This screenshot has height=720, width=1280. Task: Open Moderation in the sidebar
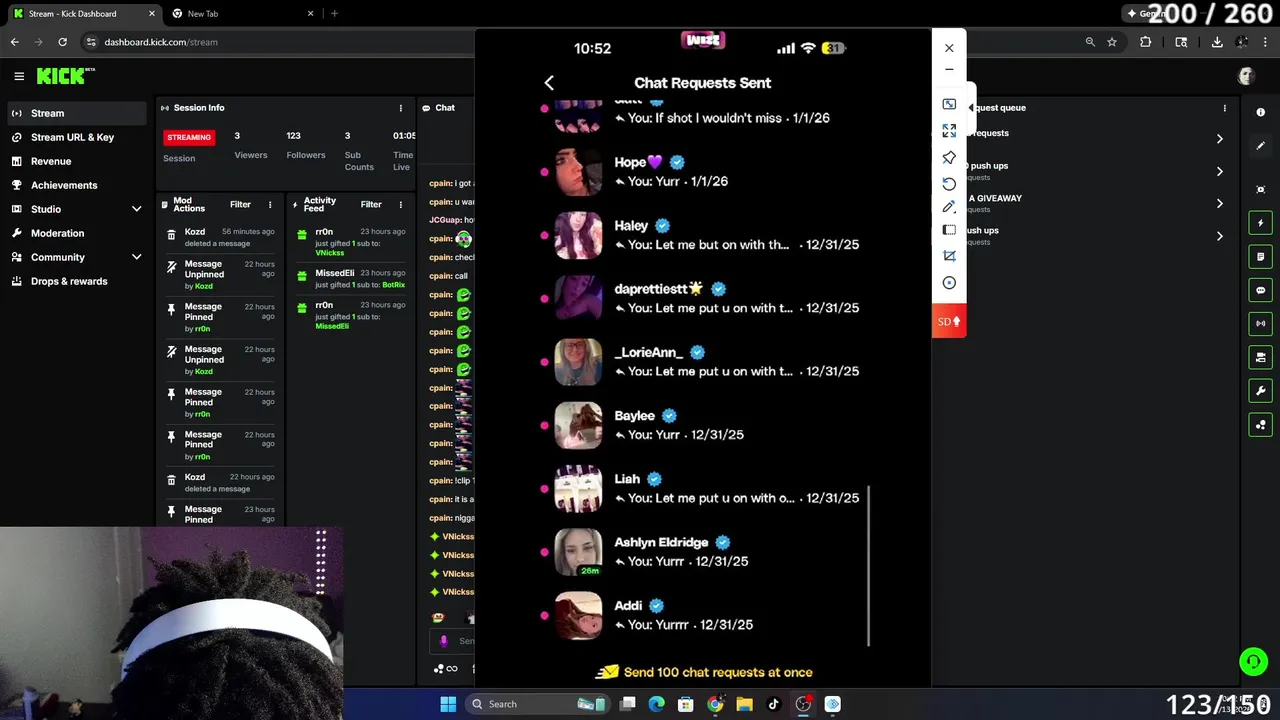pos(77,233)
